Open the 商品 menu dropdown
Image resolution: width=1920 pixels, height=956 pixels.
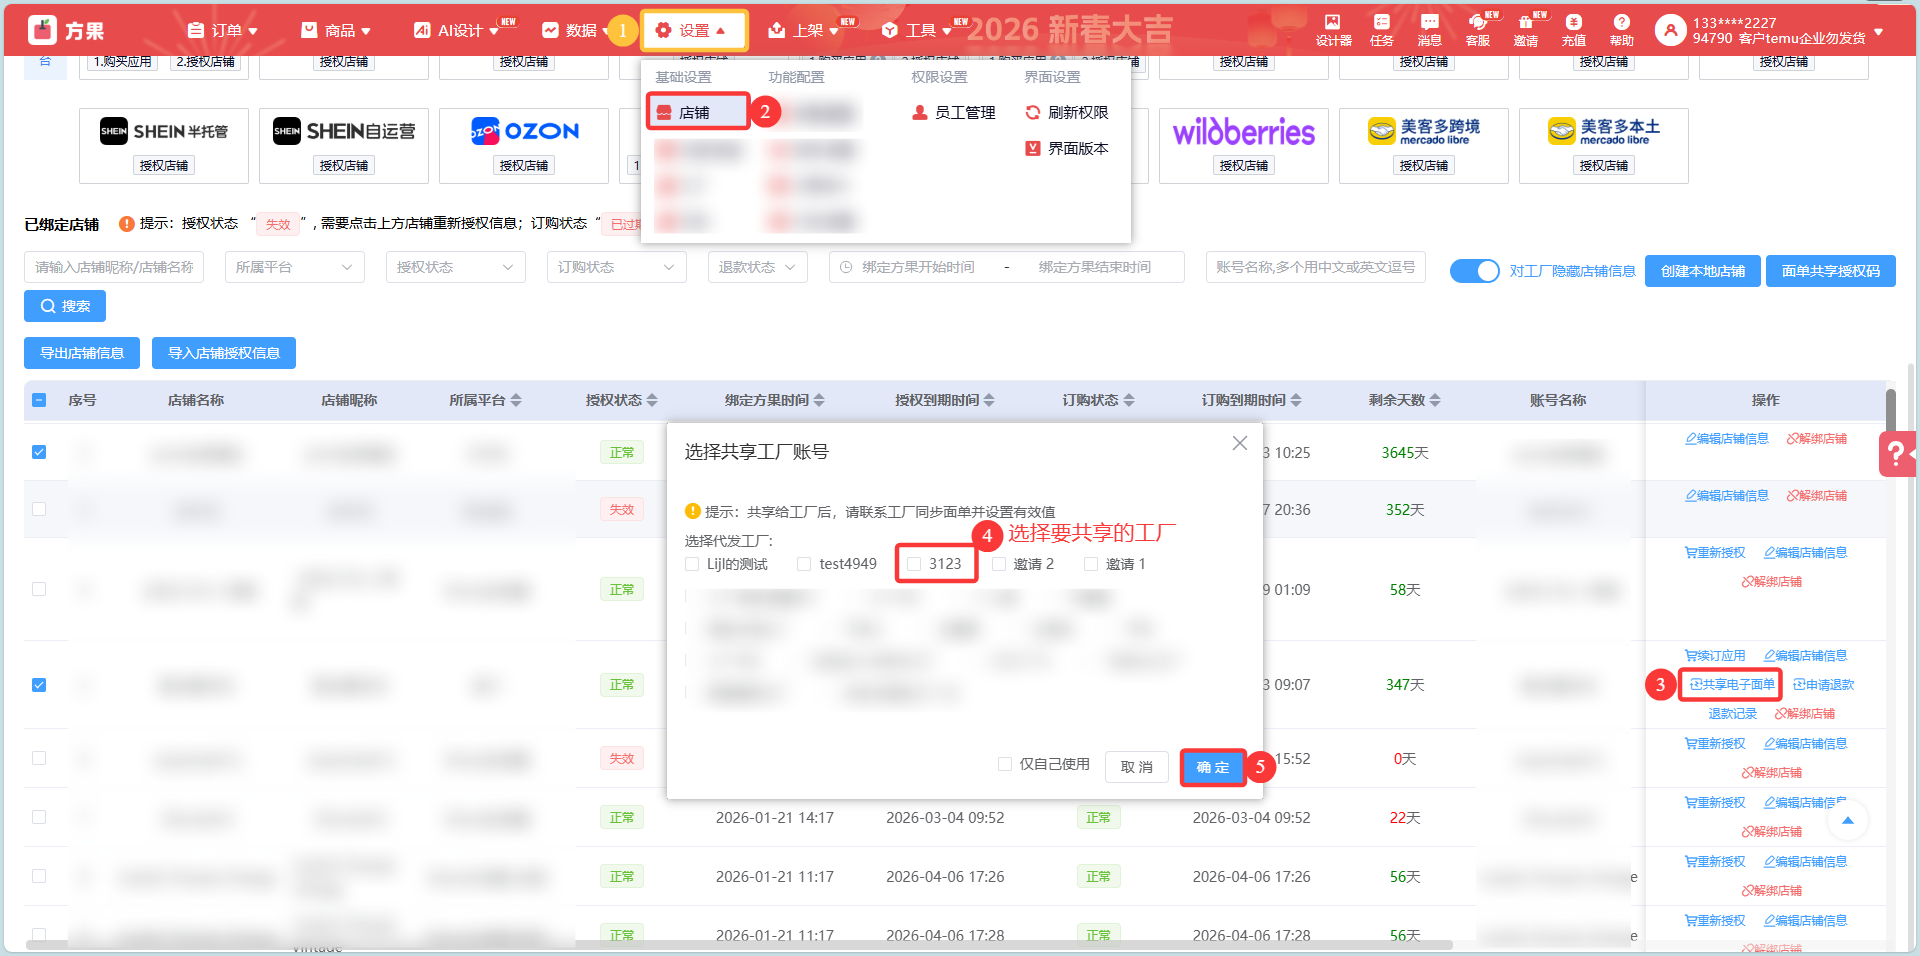[336, 31]
